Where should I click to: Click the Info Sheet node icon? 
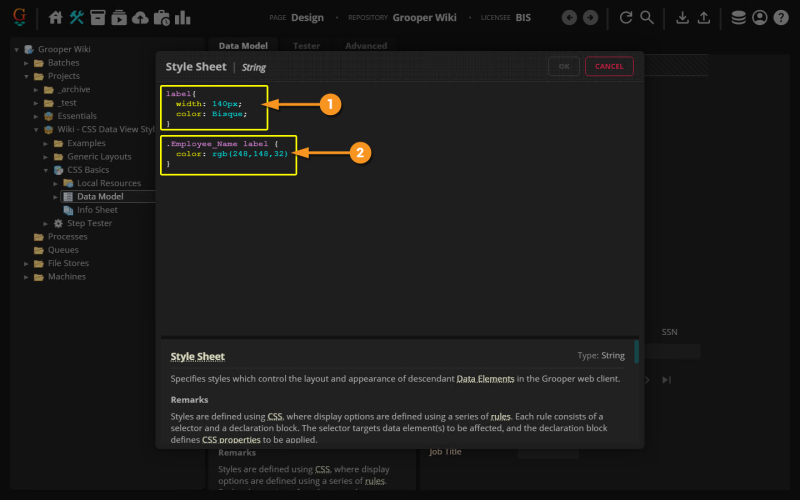point(68,210)
